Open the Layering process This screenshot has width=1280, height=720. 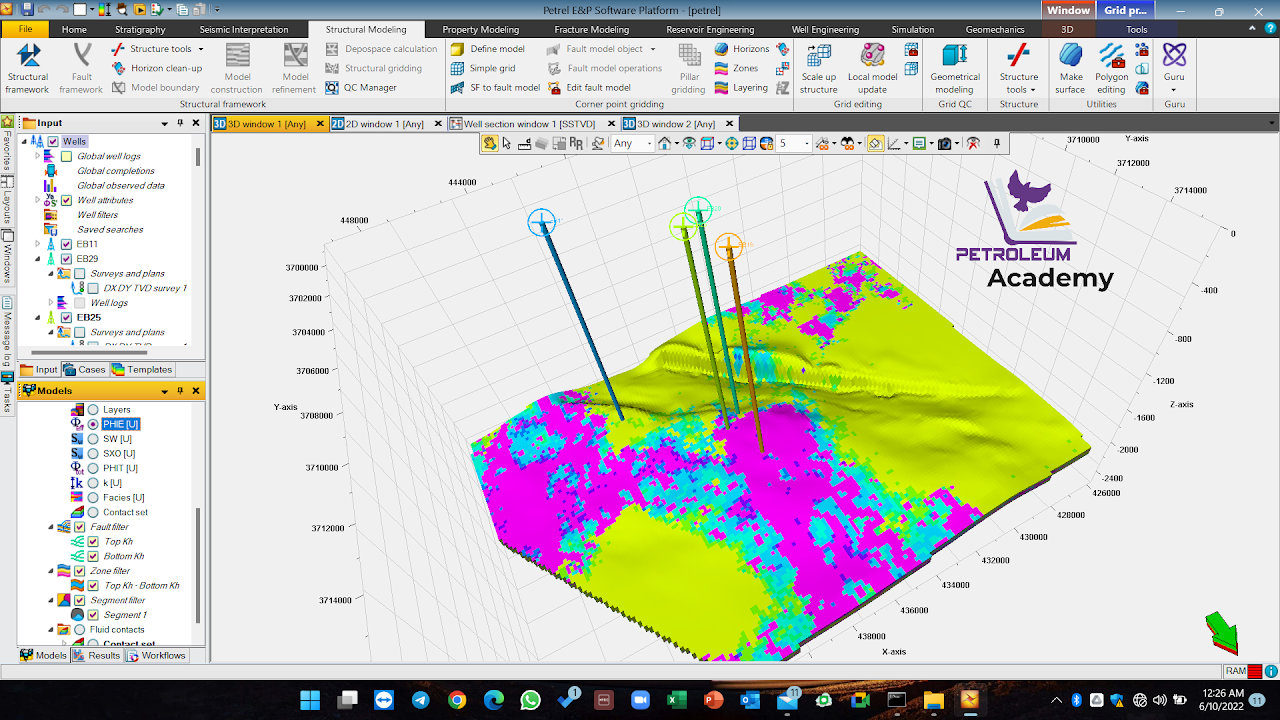point(741,88)
